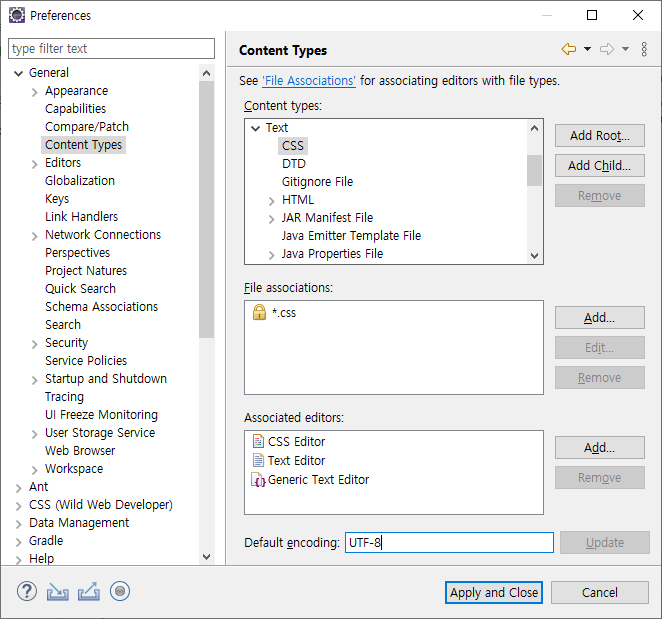662x619 pixels.
Task: Click the Update encoding button
Action: 605,543
